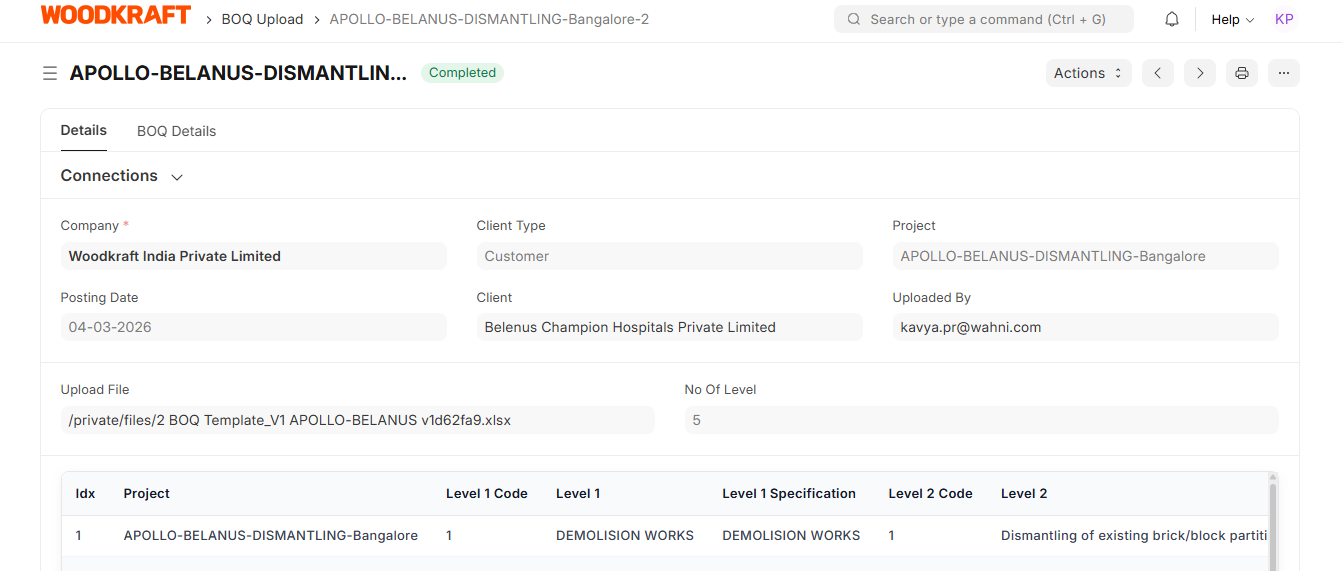
Task: Open BOQ Upload breadcrumb link
Action: pos(262,19)
